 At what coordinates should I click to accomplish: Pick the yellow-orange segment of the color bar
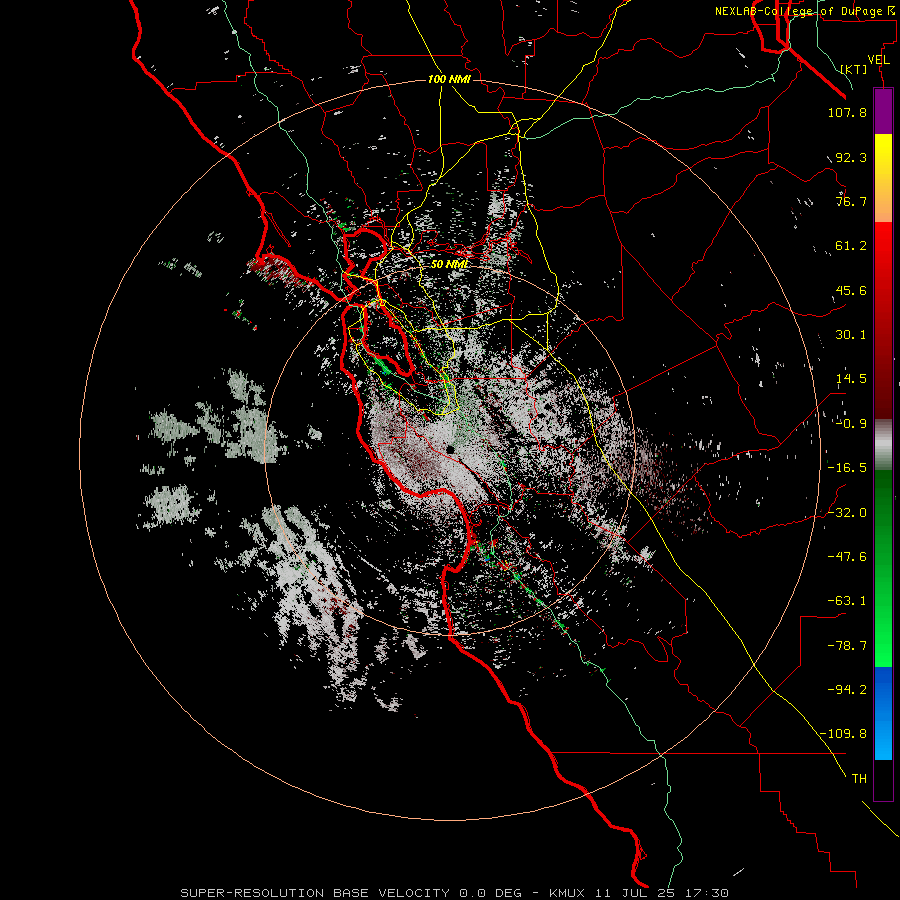pyautogui.click(x=883, y=178)
